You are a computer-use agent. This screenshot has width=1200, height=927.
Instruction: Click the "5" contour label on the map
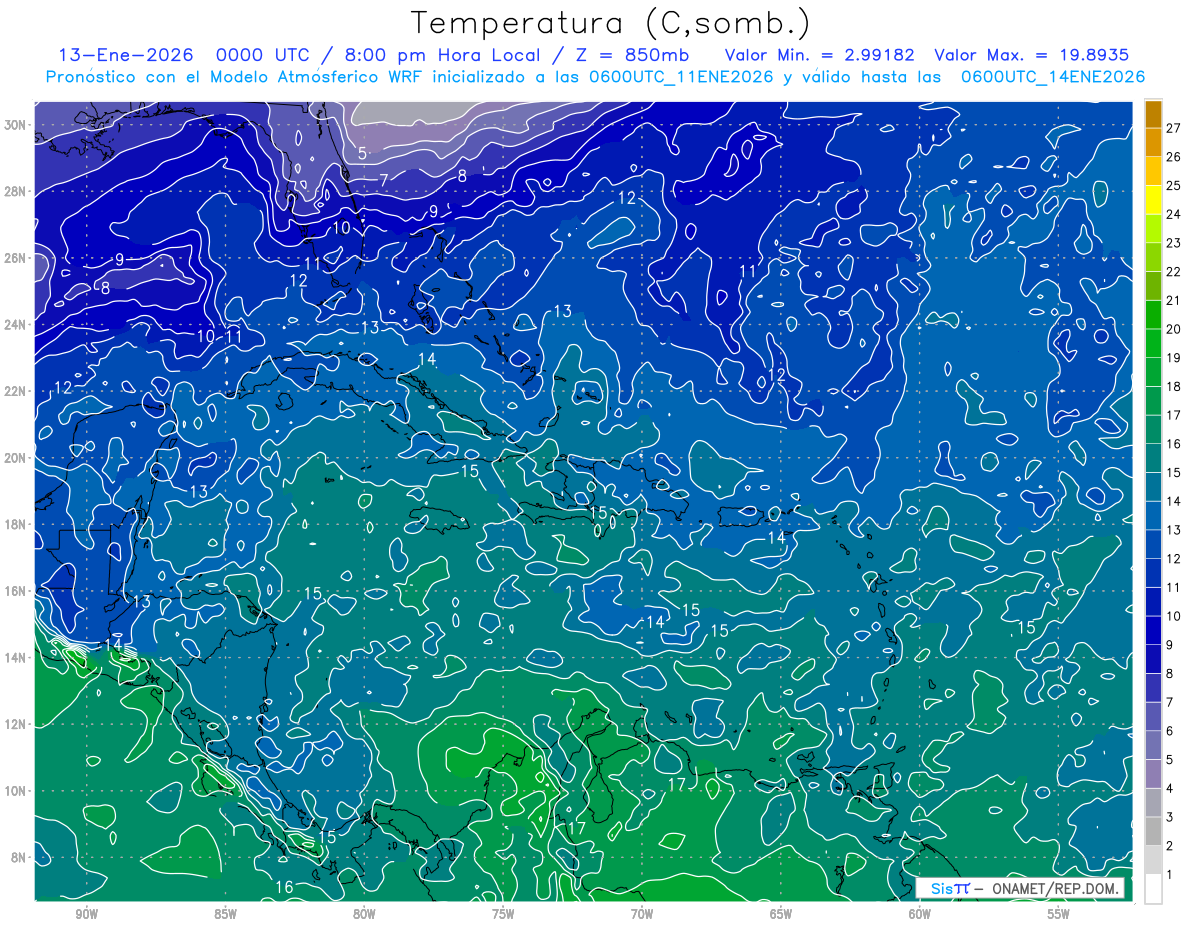click(362, 153)
